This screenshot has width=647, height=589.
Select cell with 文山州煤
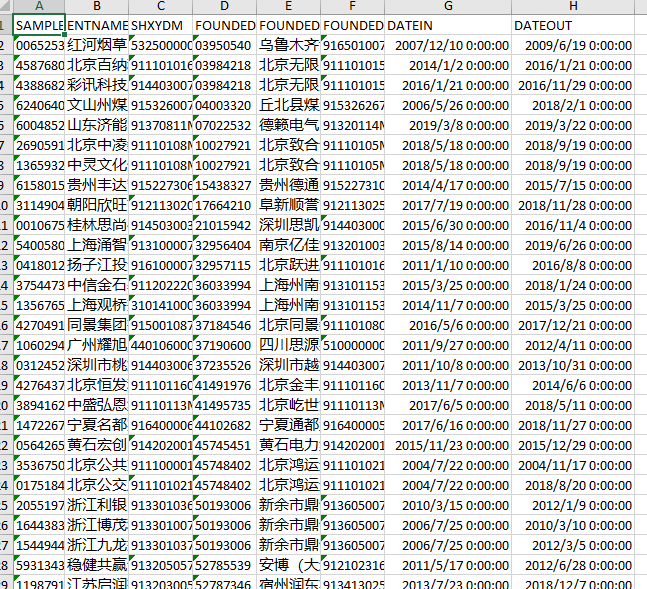pos(97,105)
